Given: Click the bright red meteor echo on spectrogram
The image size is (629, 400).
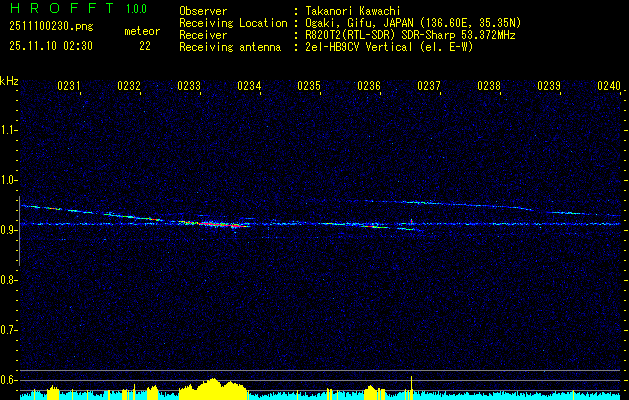Looking at the screenshot, I should (x=222, y=225).
